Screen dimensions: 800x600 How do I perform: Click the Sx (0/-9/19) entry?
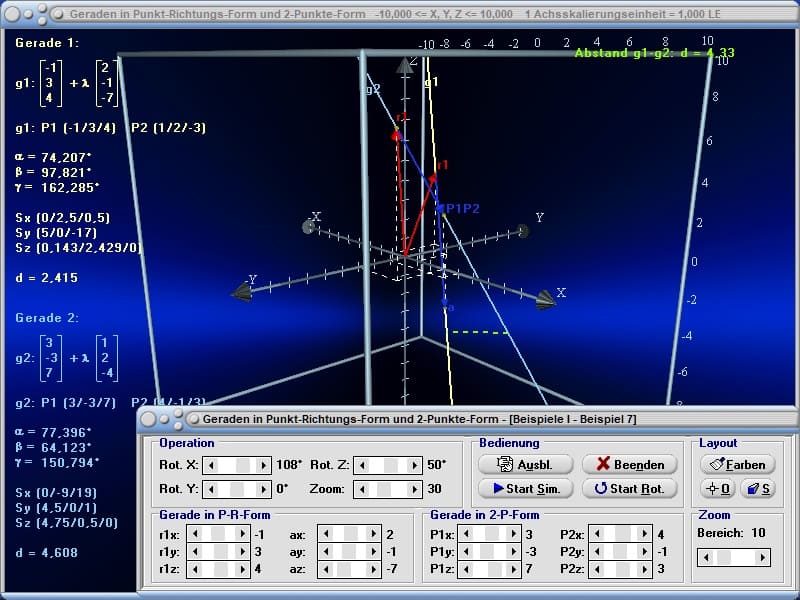tap(56, 493)
